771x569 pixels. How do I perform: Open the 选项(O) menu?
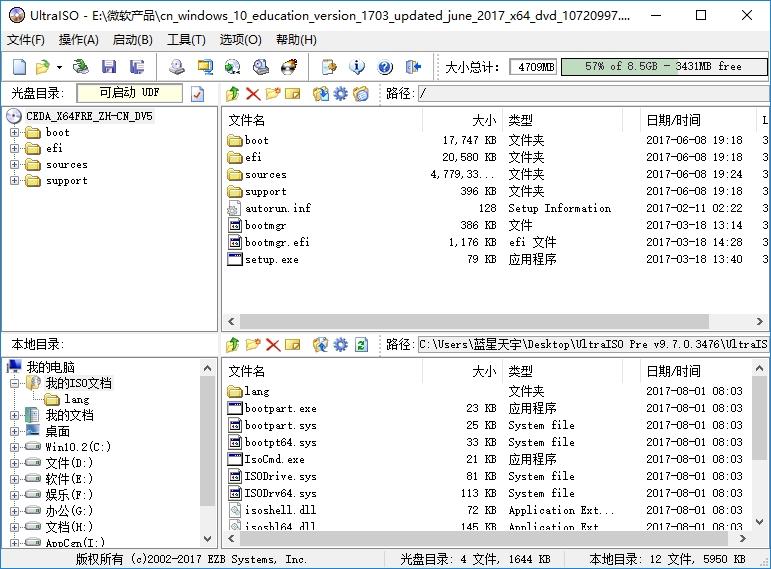coord(240,39)
